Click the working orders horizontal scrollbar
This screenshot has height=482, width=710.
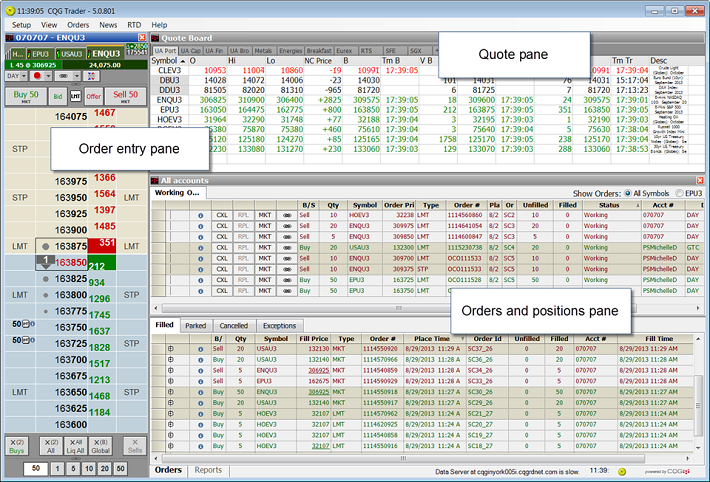point(398,308)
